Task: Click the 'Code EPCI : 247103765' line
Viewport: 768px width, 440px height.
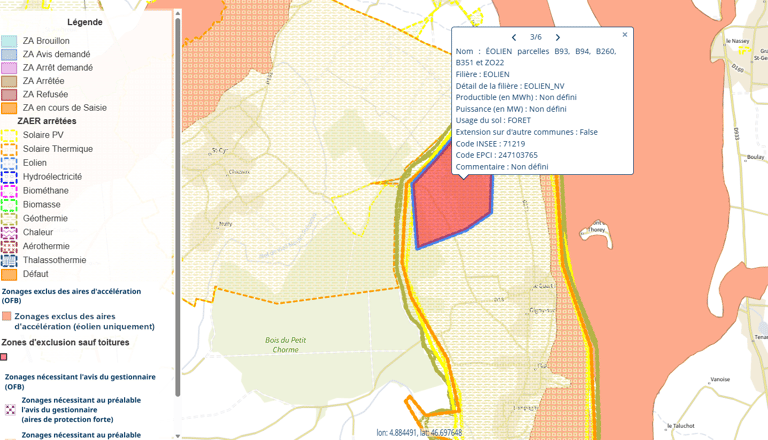Action: click(x=497, y=155)
